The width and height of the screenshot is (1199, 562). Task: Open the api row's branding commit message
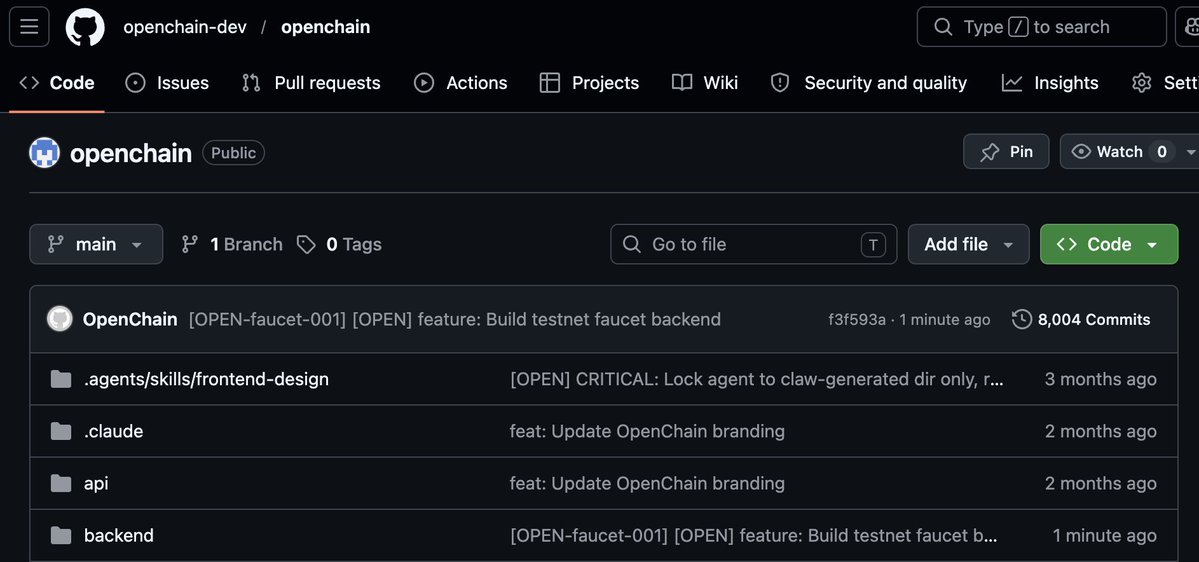(647, 483)
